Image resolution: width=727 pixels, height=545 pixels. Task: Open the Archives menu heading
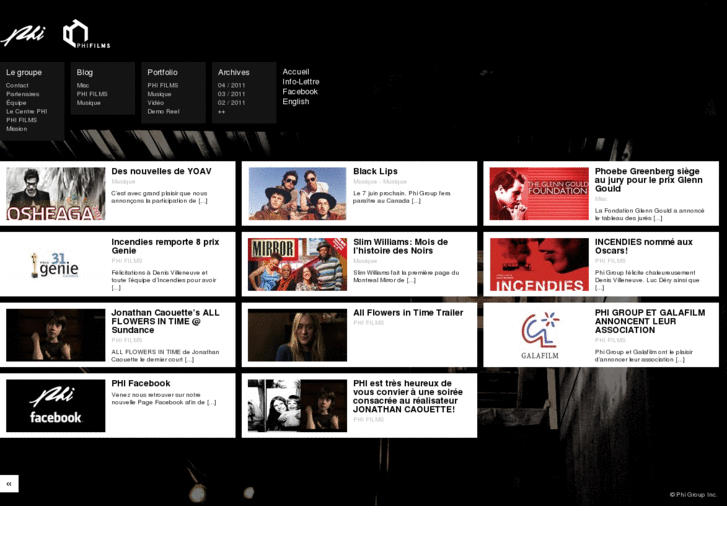pos(234,72)
